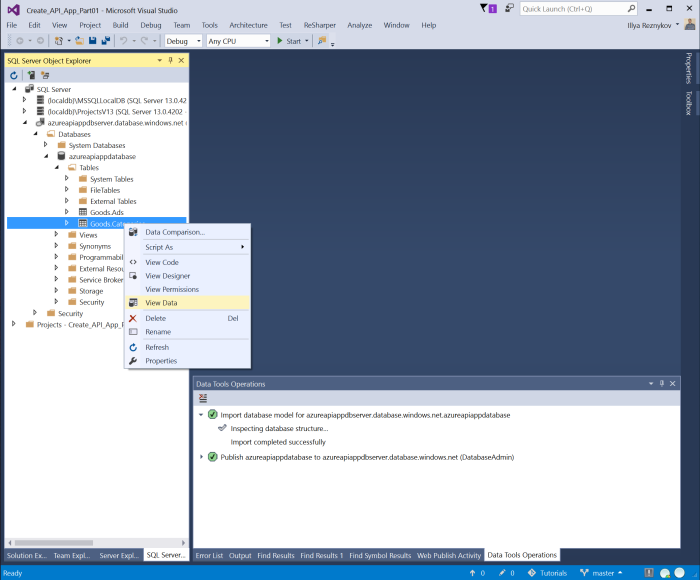Pin the SQL Server Object Explorer panel

coord(170,60)
